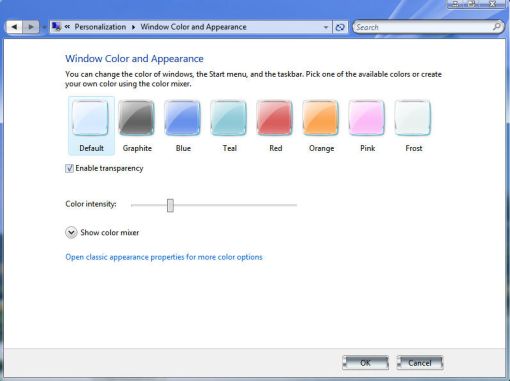Click Window Color and Appearance breadcrumb

pos(193,27)
